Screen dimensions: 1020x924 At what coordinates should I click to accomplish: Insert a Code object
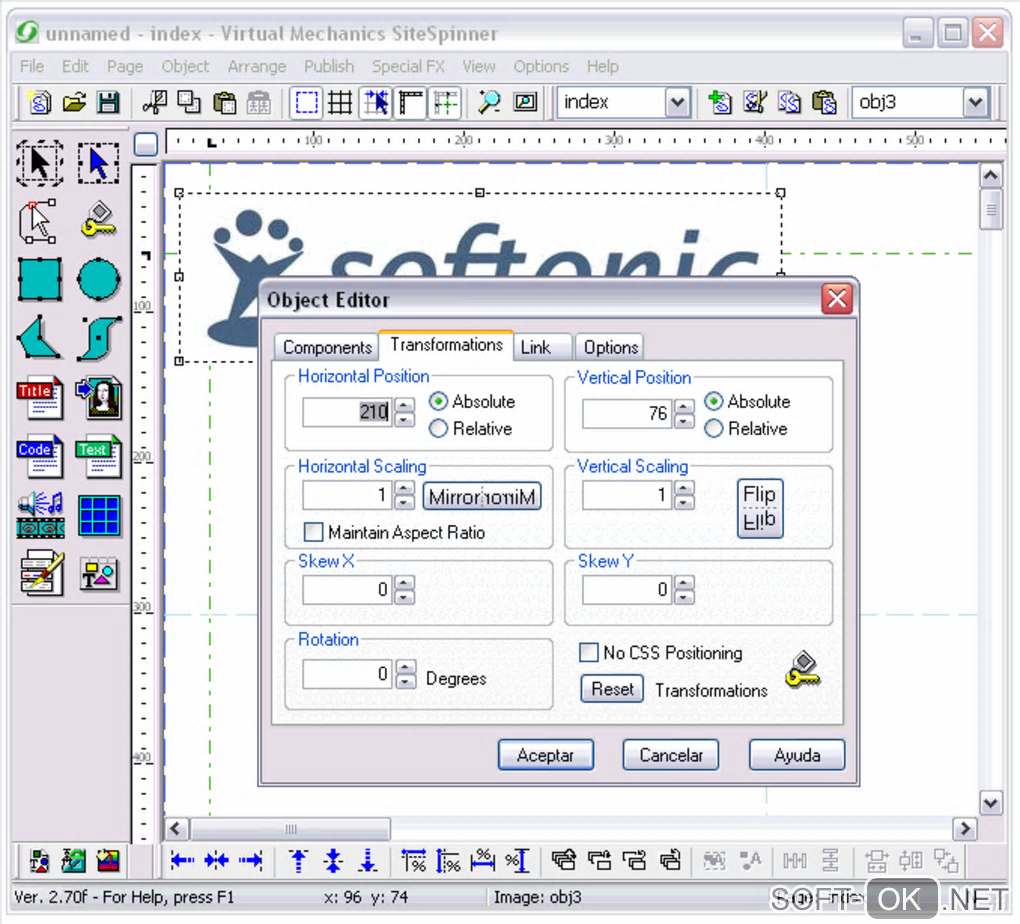[x=40, y=456]
